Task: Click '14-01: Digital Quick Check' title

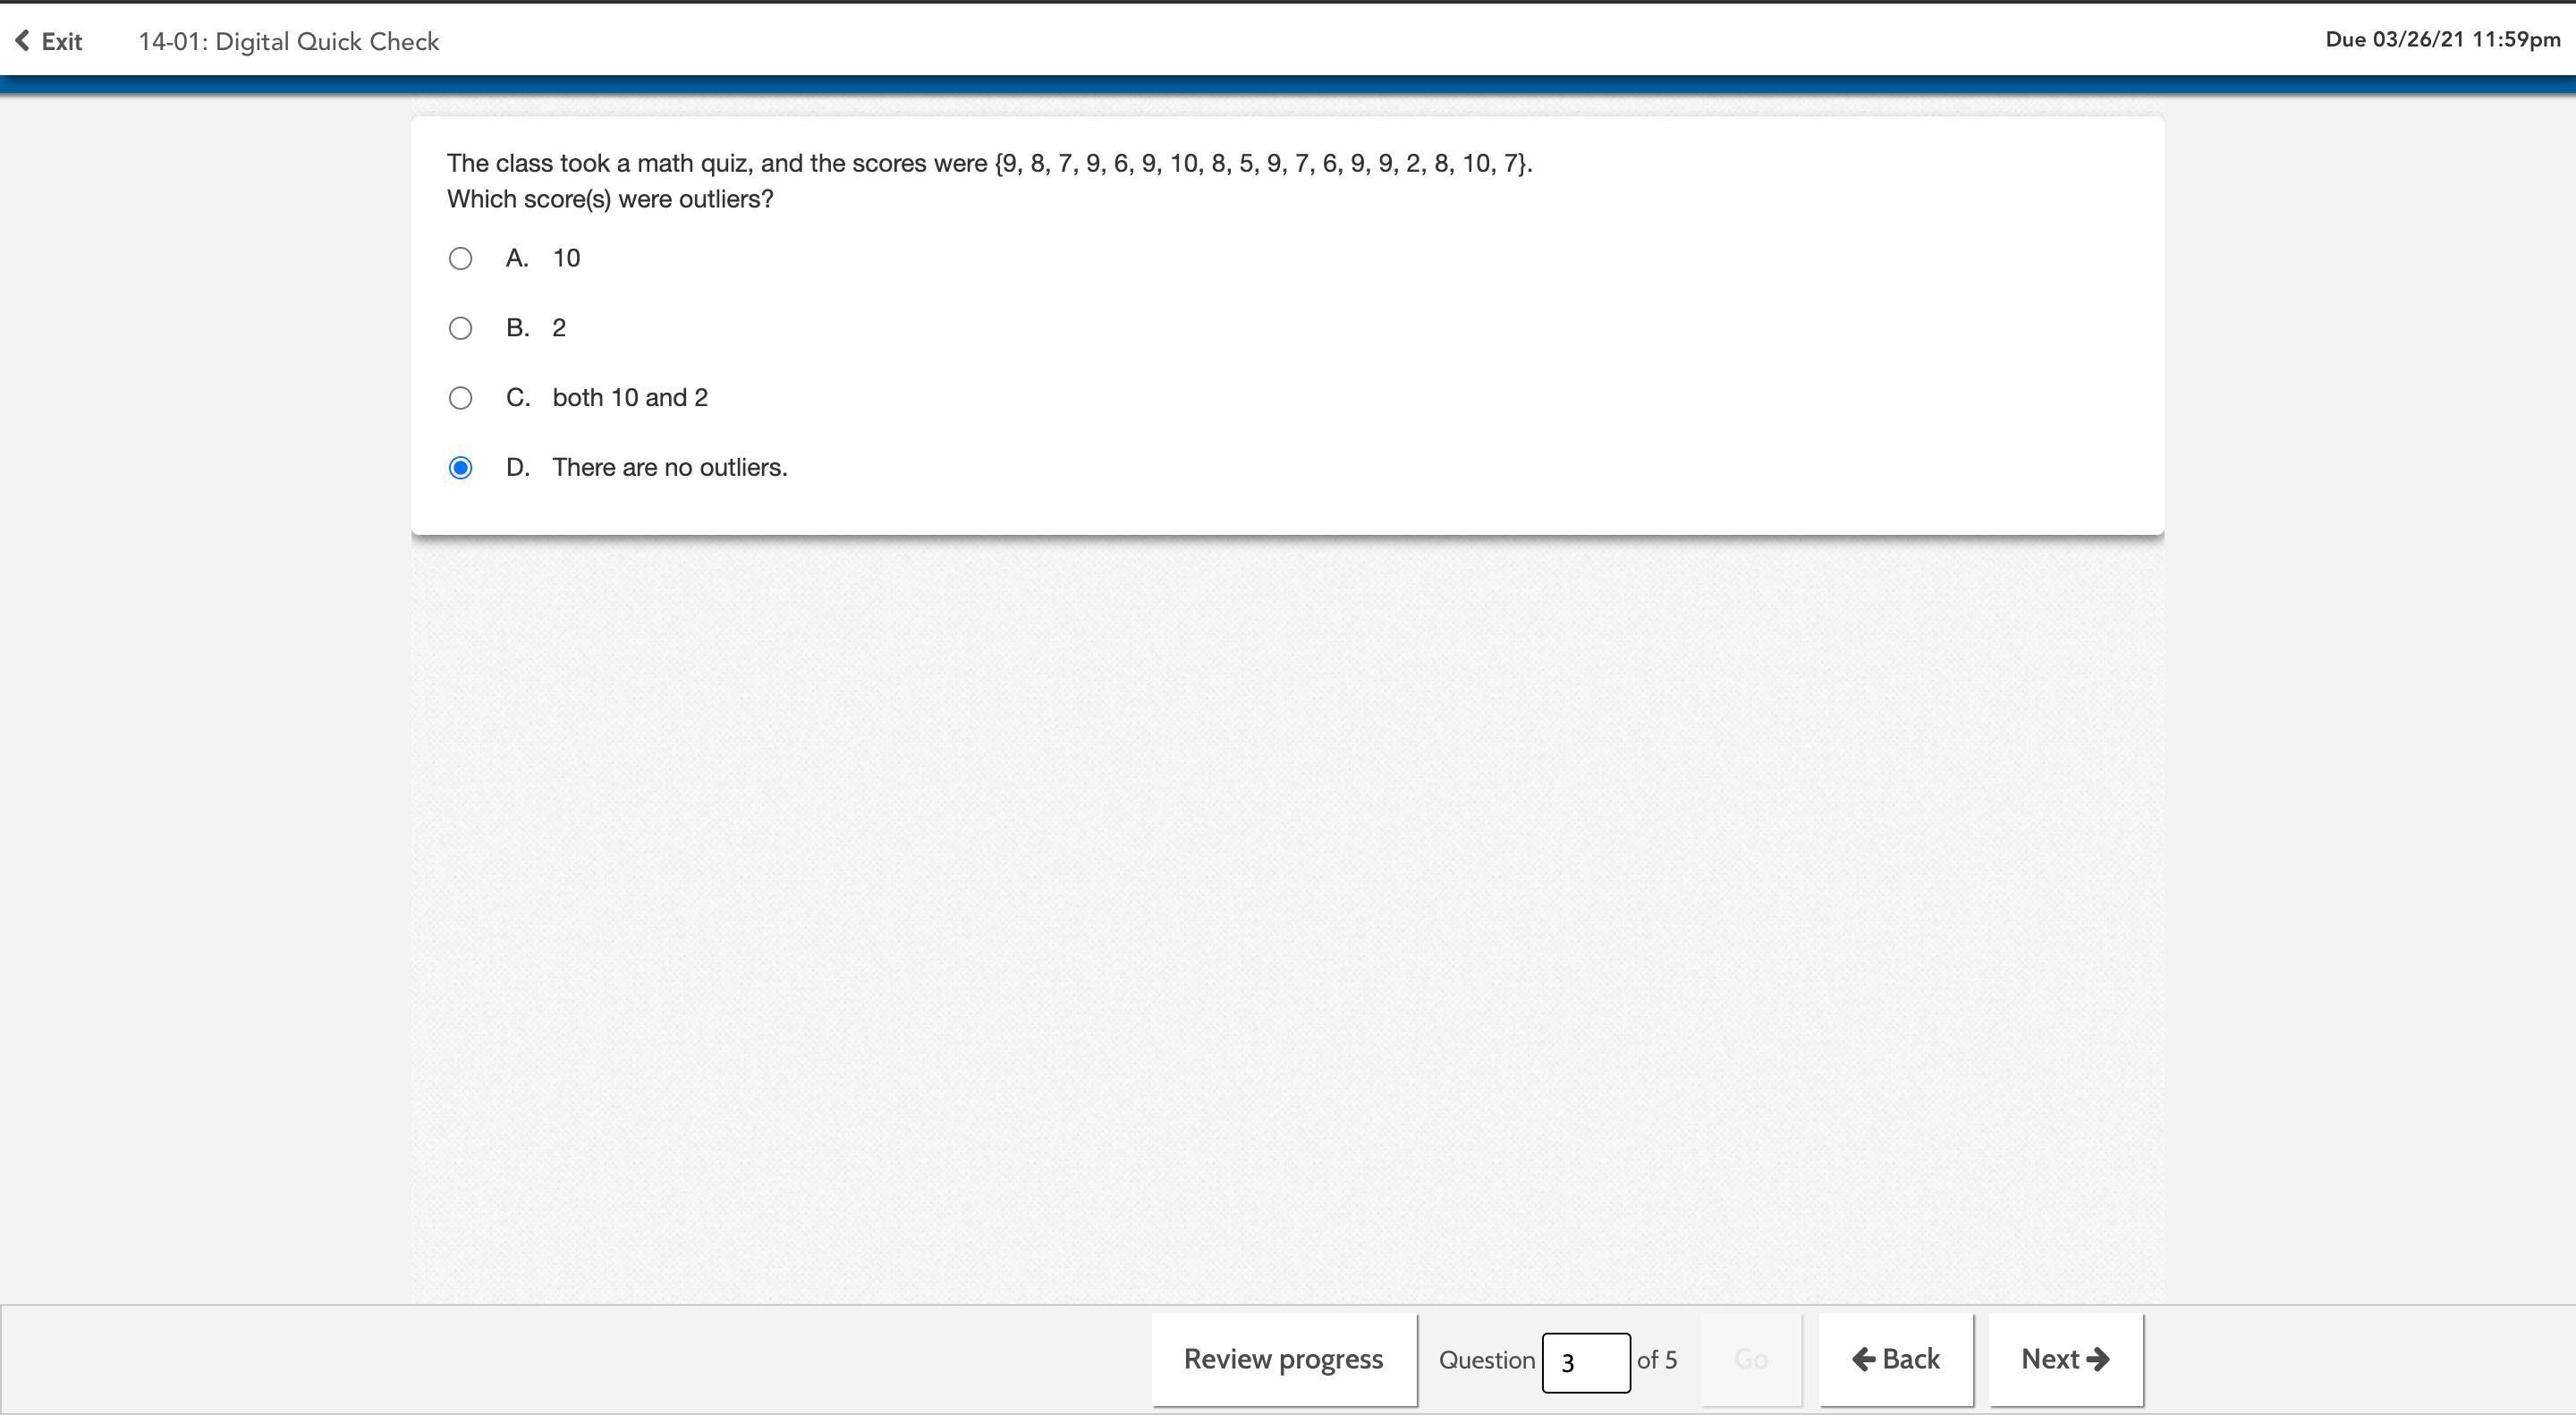Action: tap(288, 42)
